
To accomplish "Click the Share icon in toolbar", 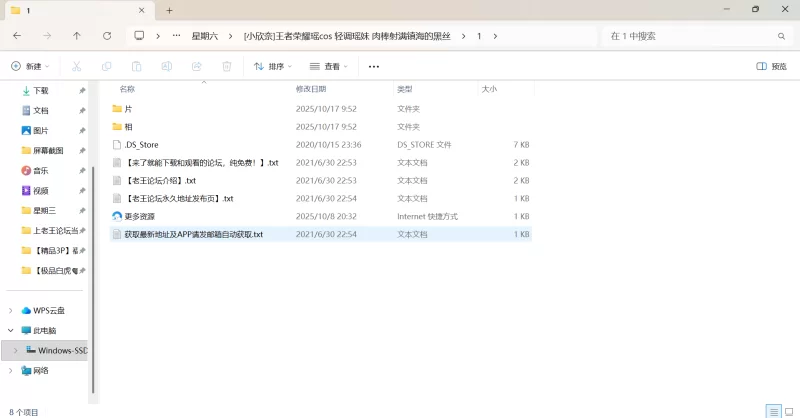I will pos(197,67).
